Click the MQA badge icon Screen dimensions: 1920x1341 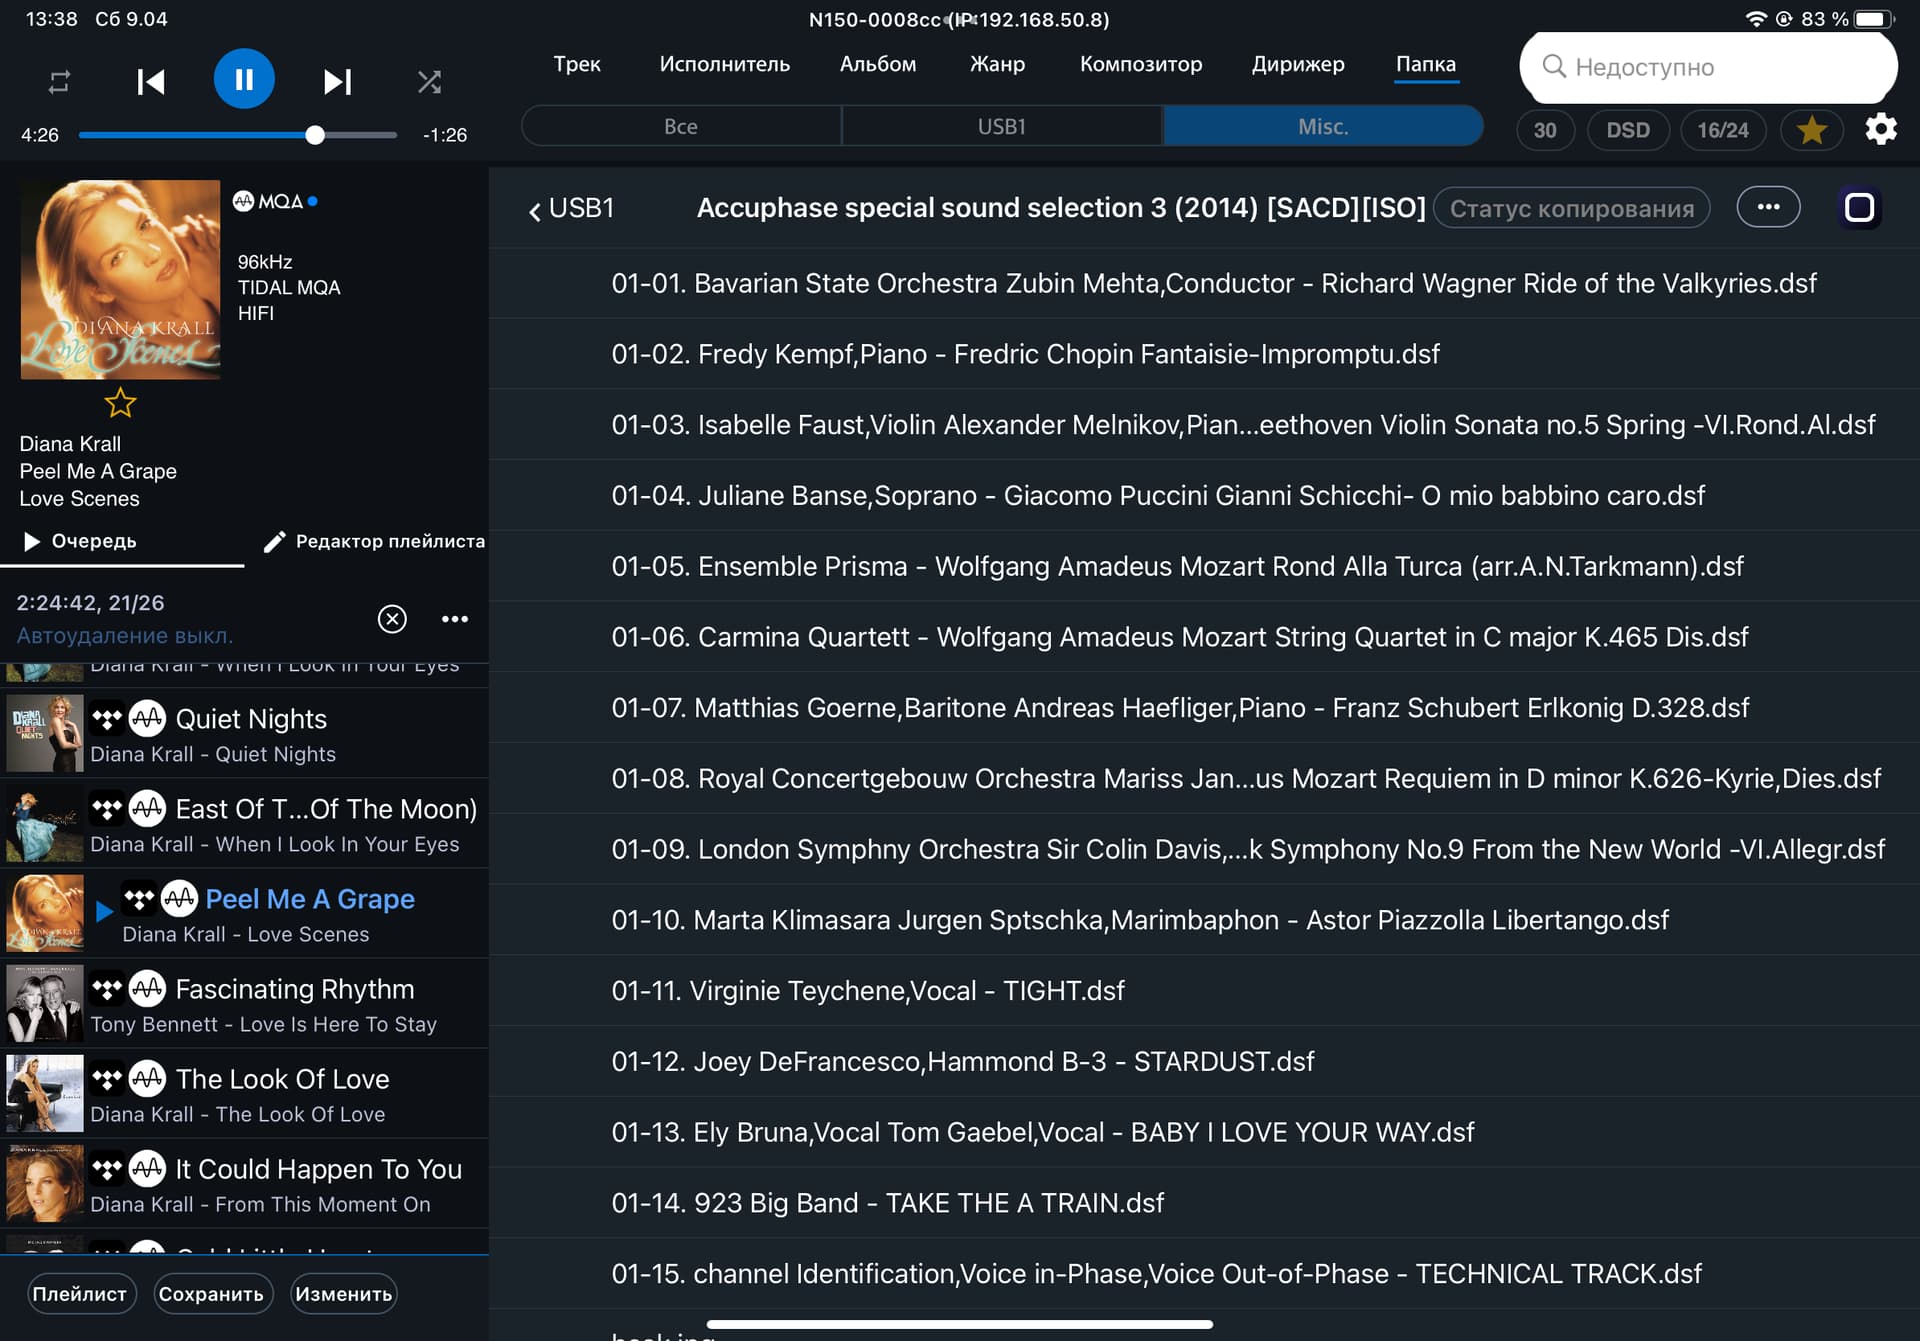point(275,201)
